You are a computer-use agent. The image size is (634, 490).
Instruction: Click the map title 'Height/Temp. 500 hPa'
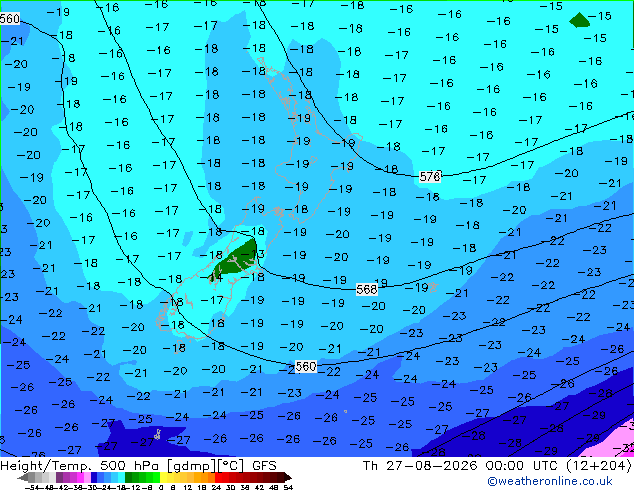(80, 466)
